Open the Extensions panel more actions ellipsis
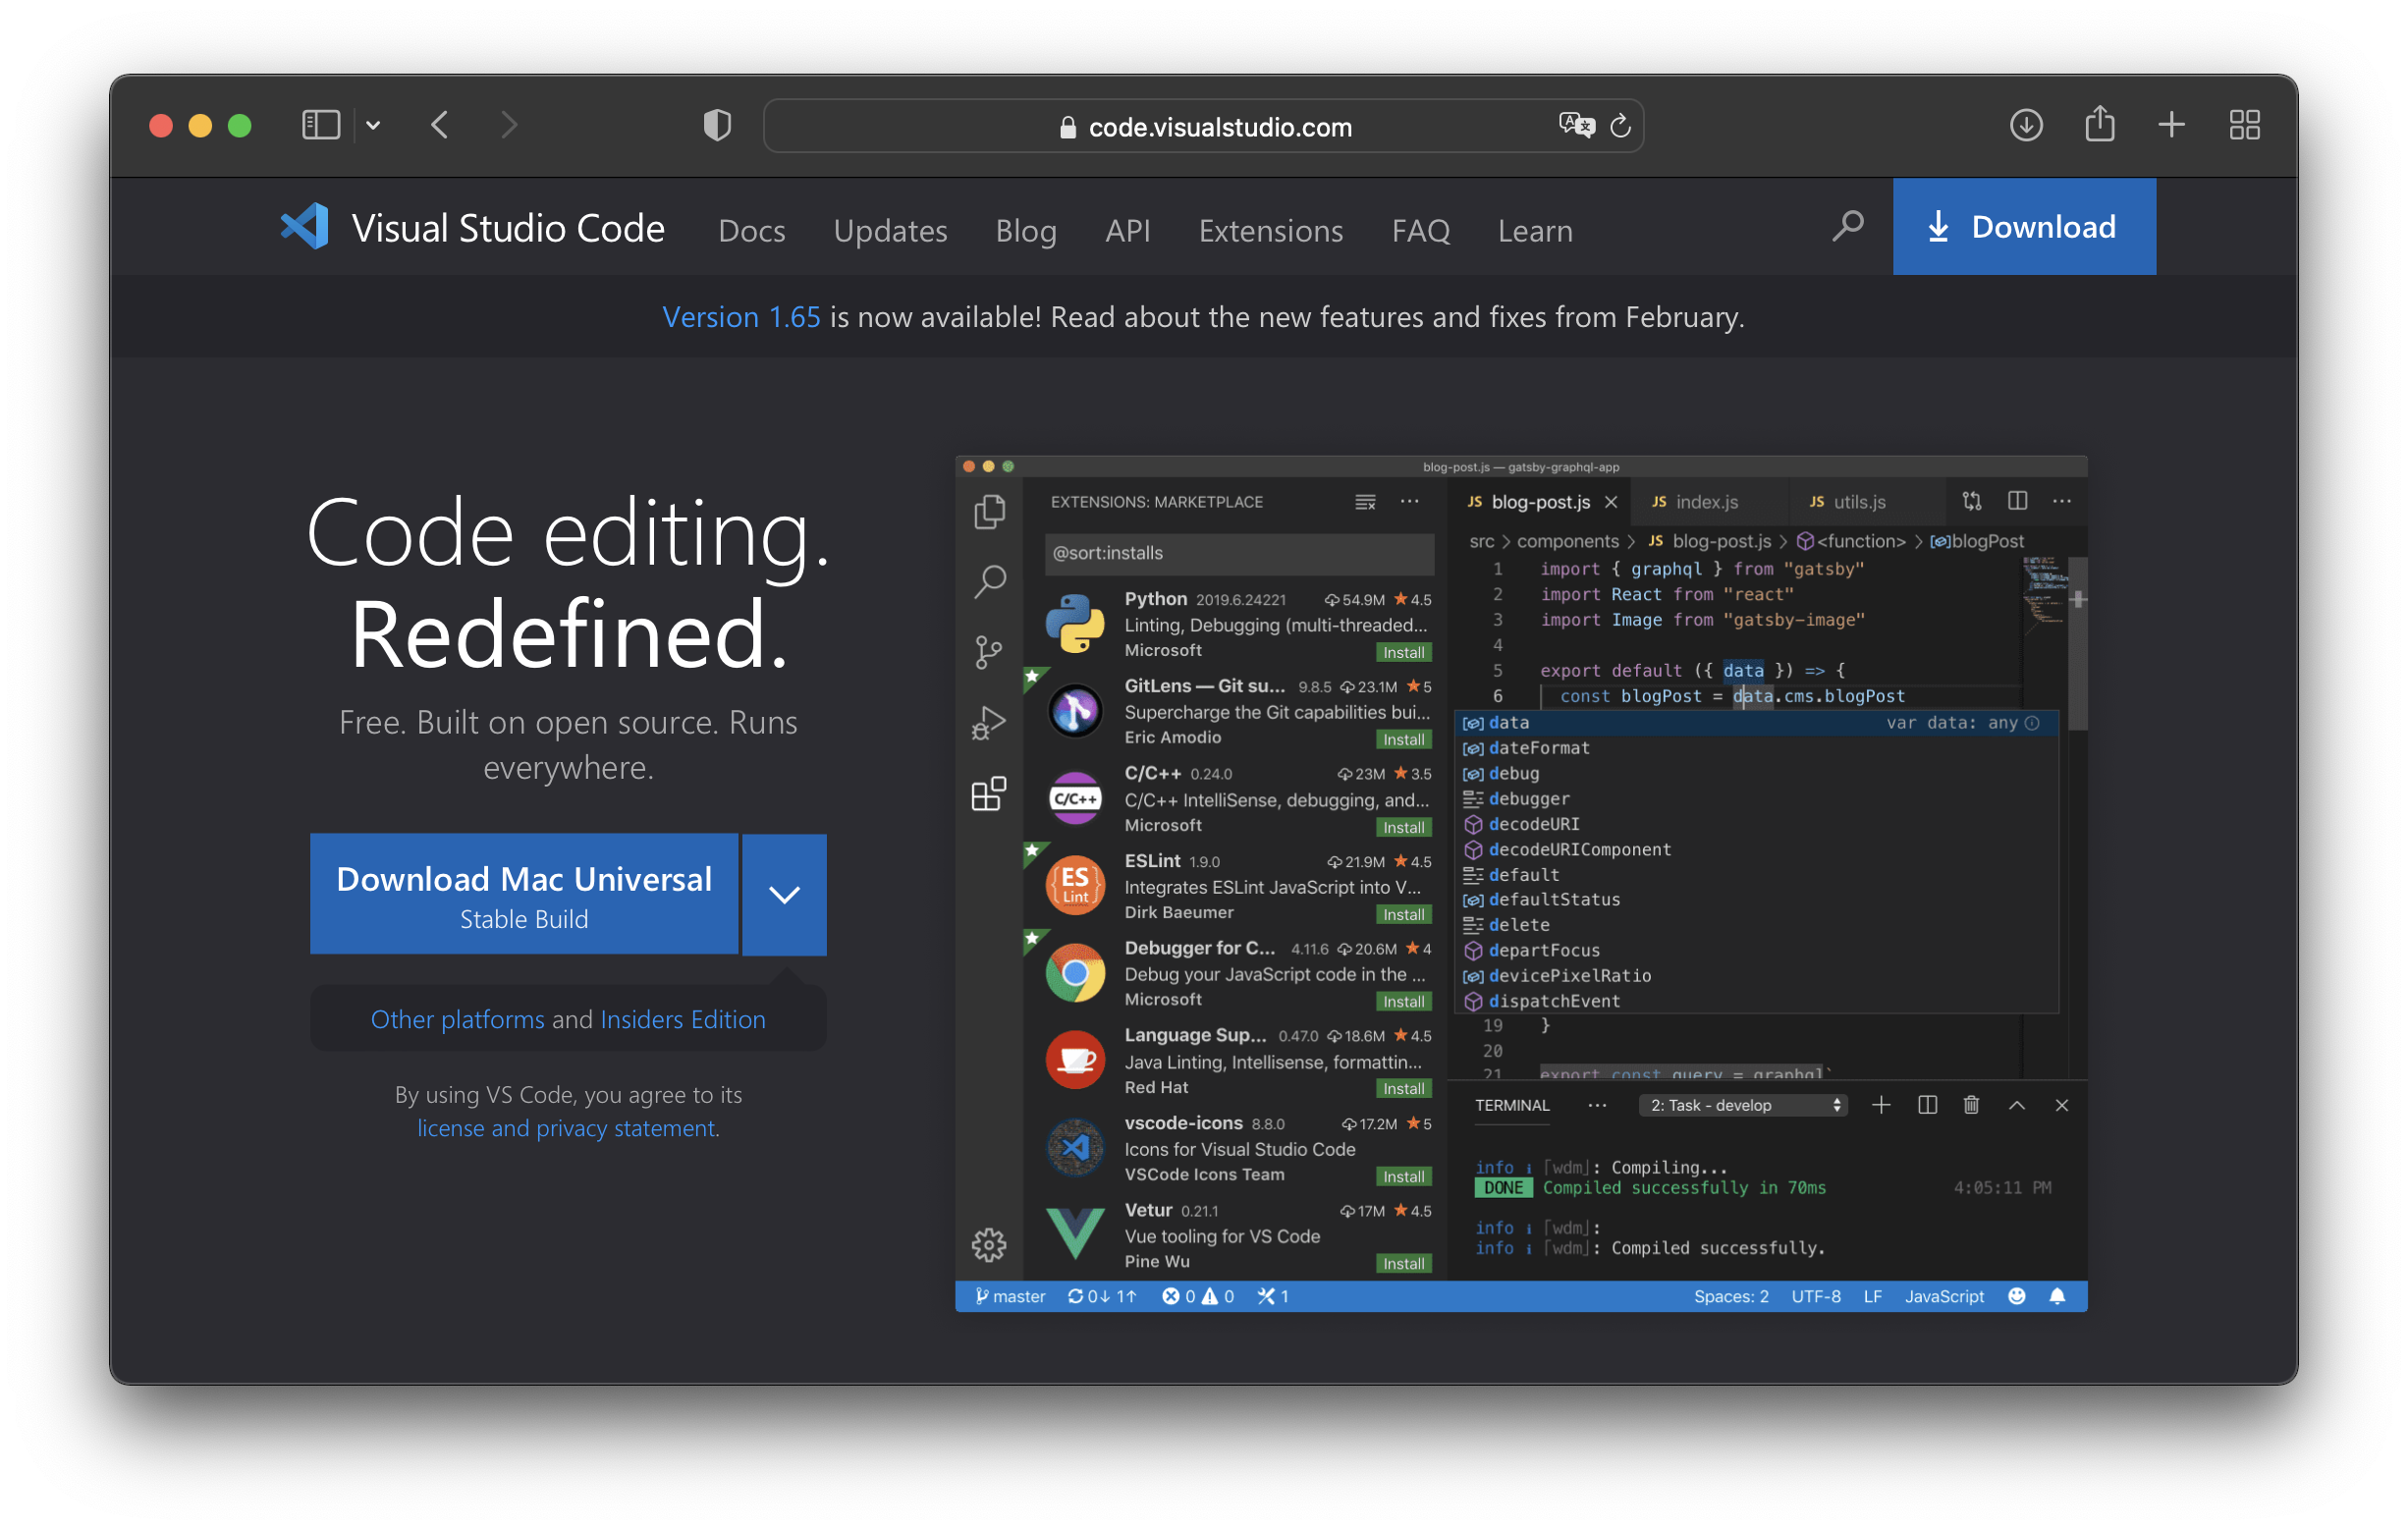 pos(1409,501)
